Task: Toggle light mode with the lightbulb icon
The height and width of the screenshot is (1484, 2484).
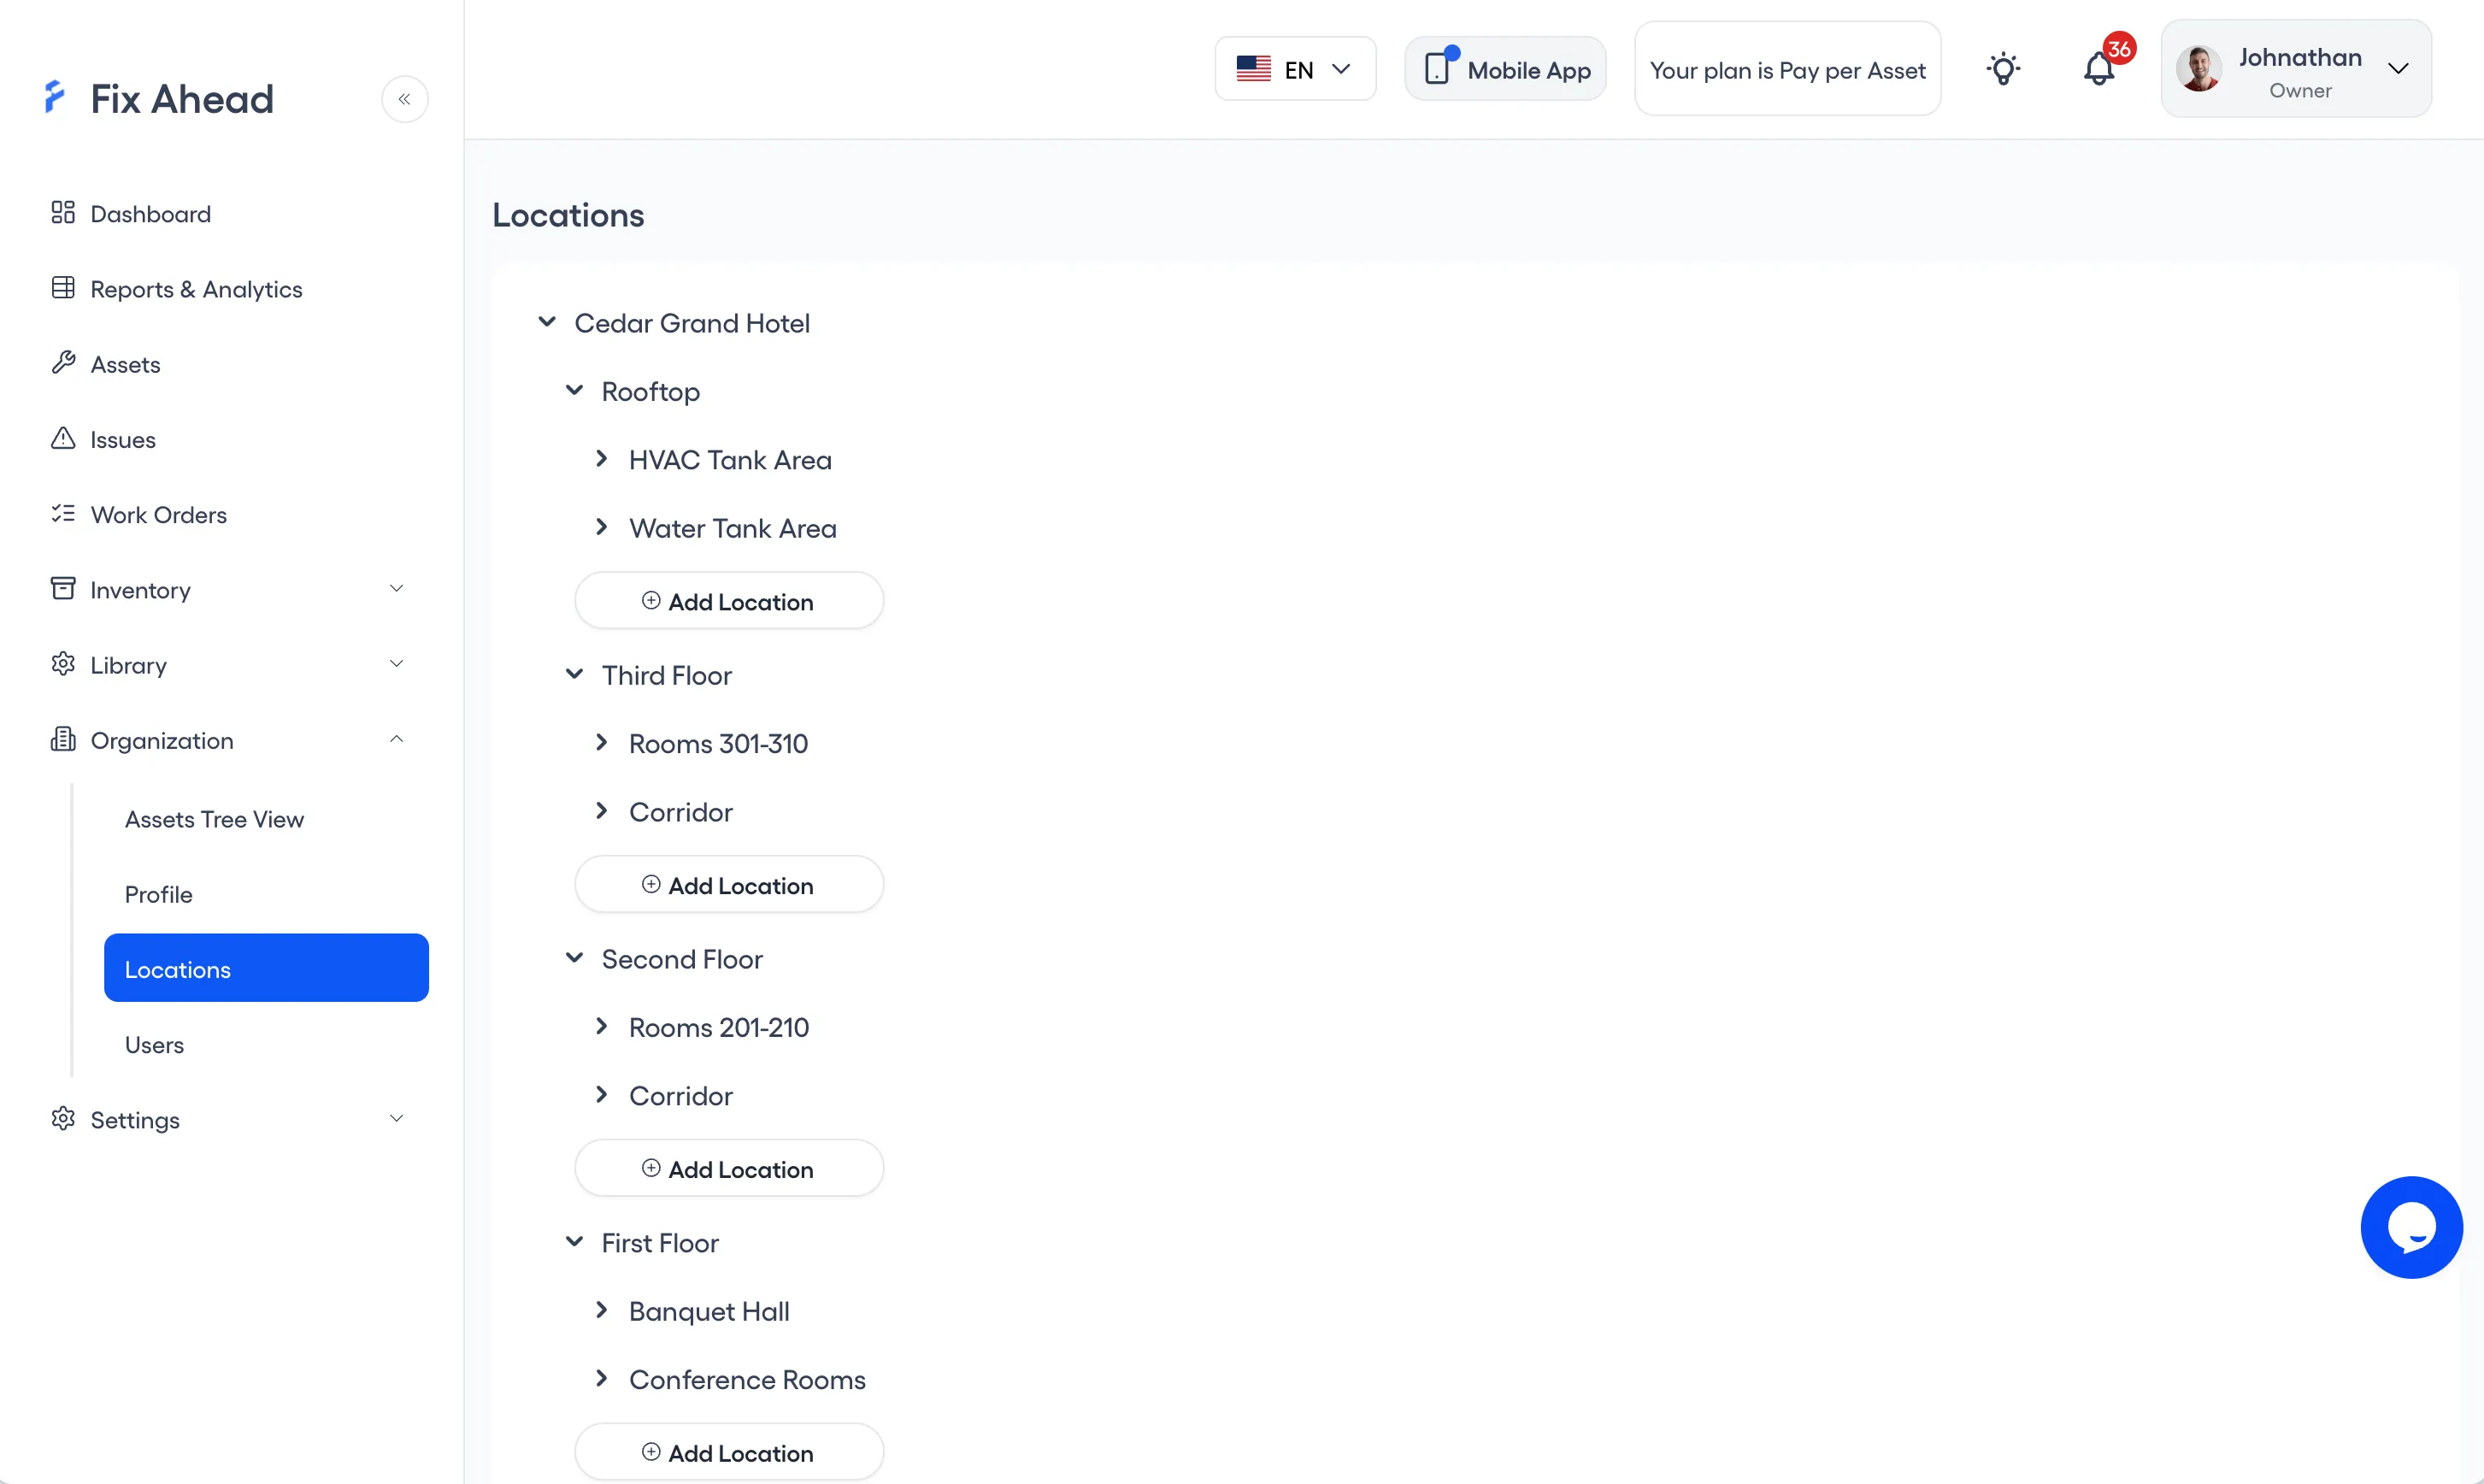Action: pos(2003,69)
